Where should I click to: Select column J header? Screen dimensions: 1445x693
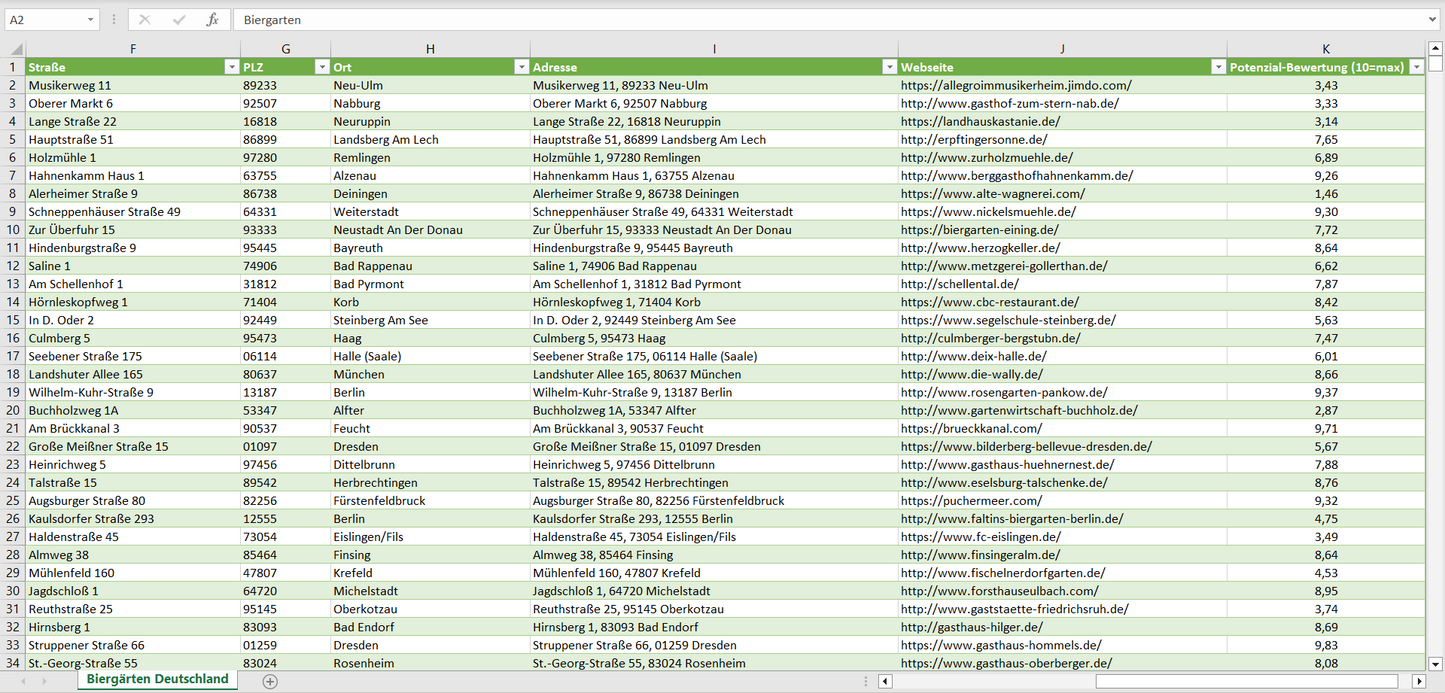(x=1062, y=49)
